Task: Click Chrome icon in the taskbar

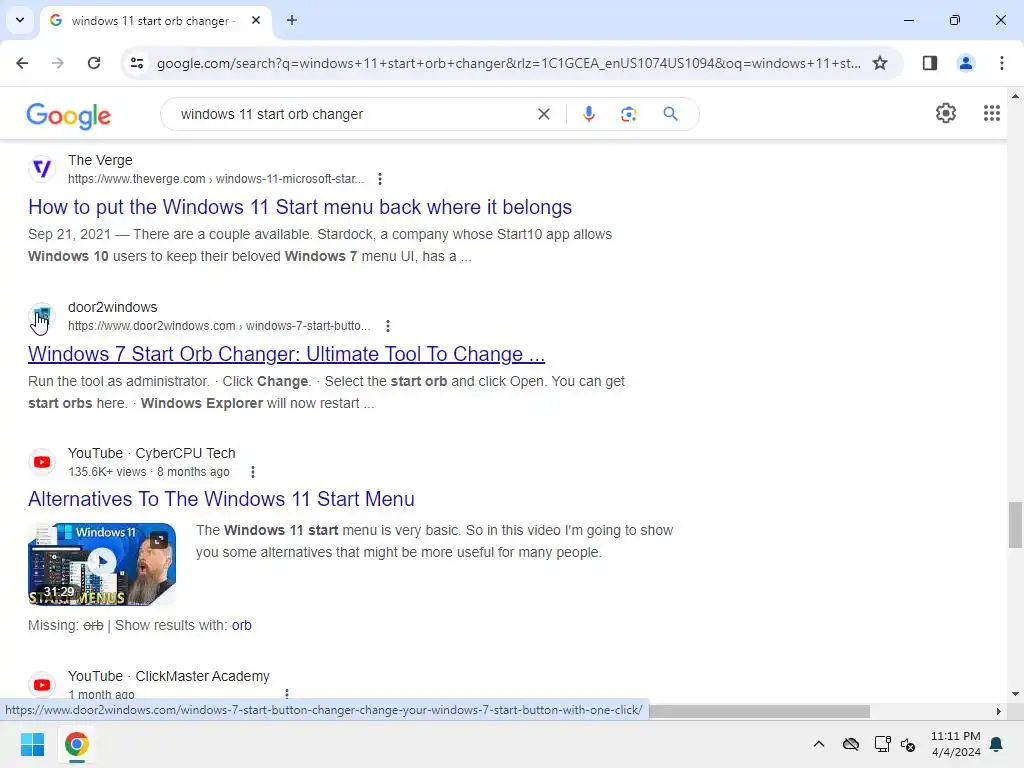Action: (x=76, y=744)
